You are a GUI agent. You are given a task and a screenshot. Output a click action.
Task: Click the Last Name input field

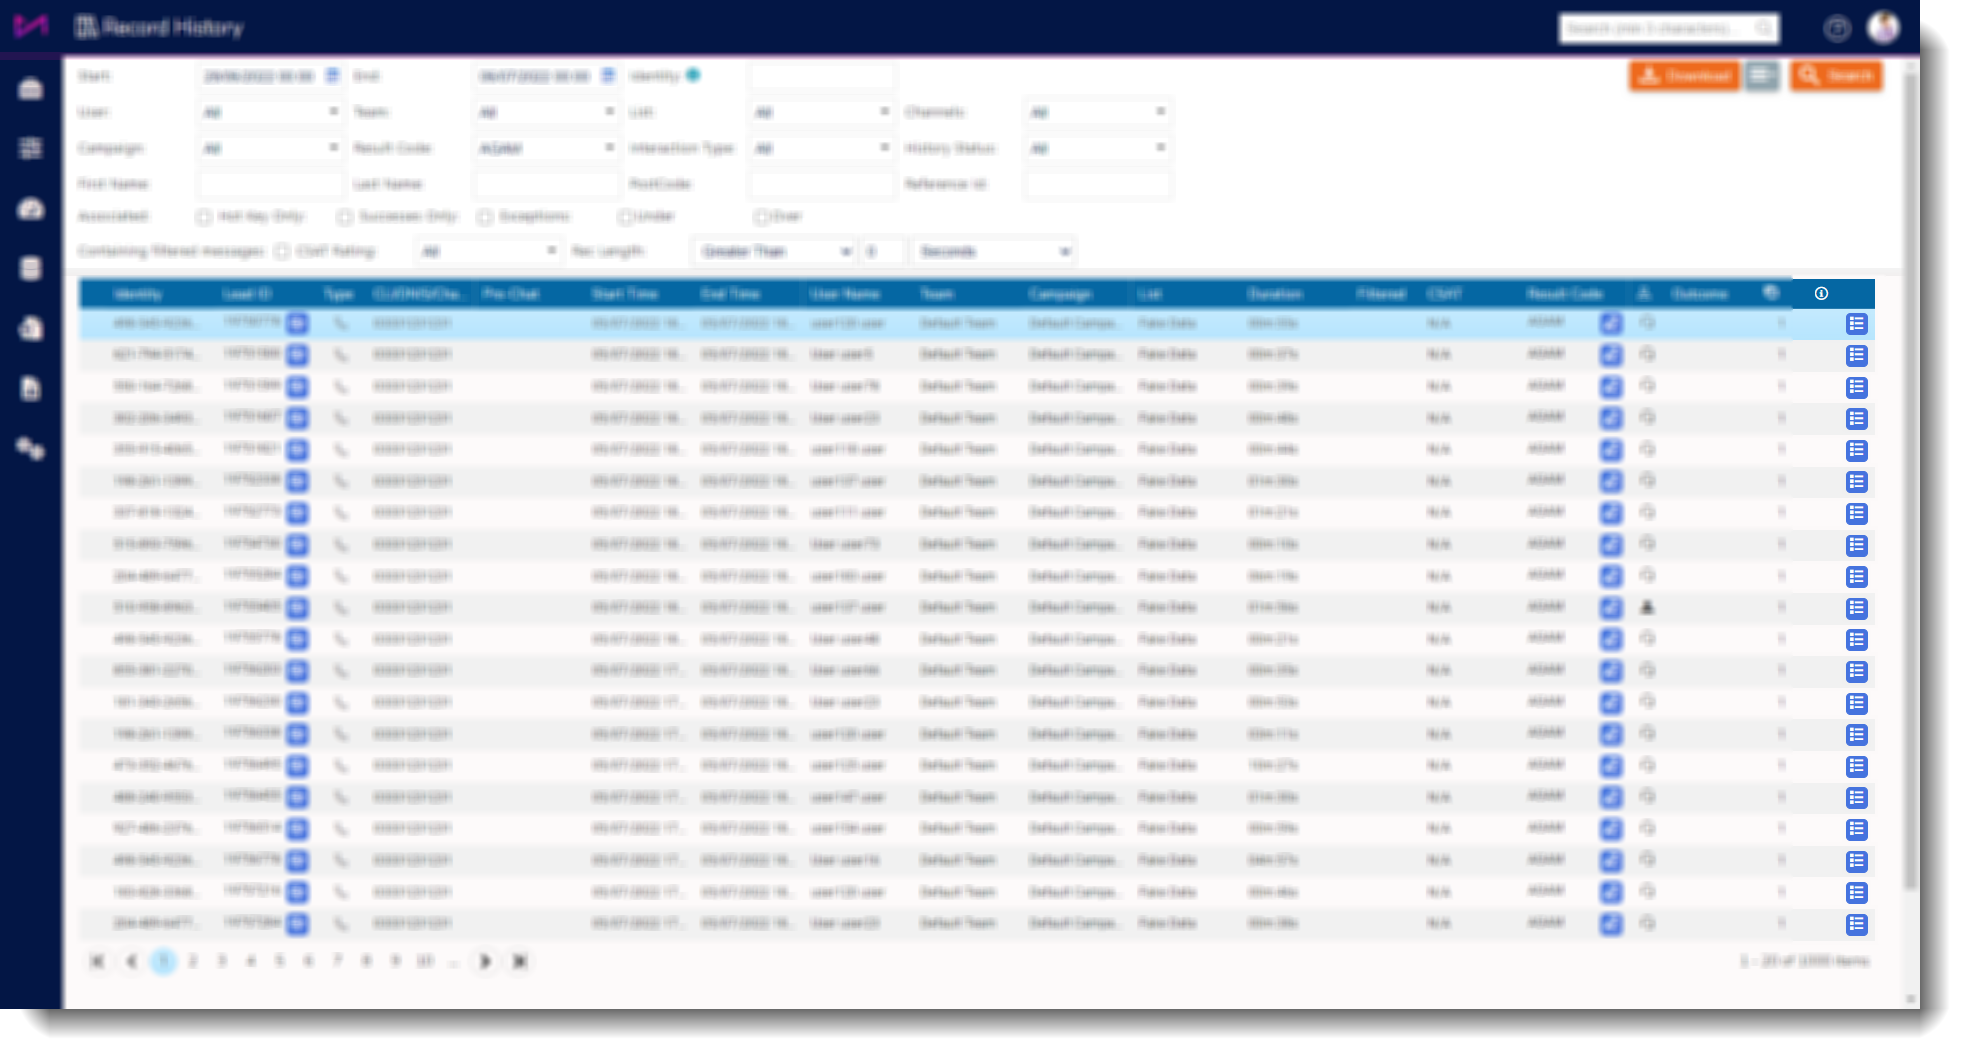(x=546, y=184)
